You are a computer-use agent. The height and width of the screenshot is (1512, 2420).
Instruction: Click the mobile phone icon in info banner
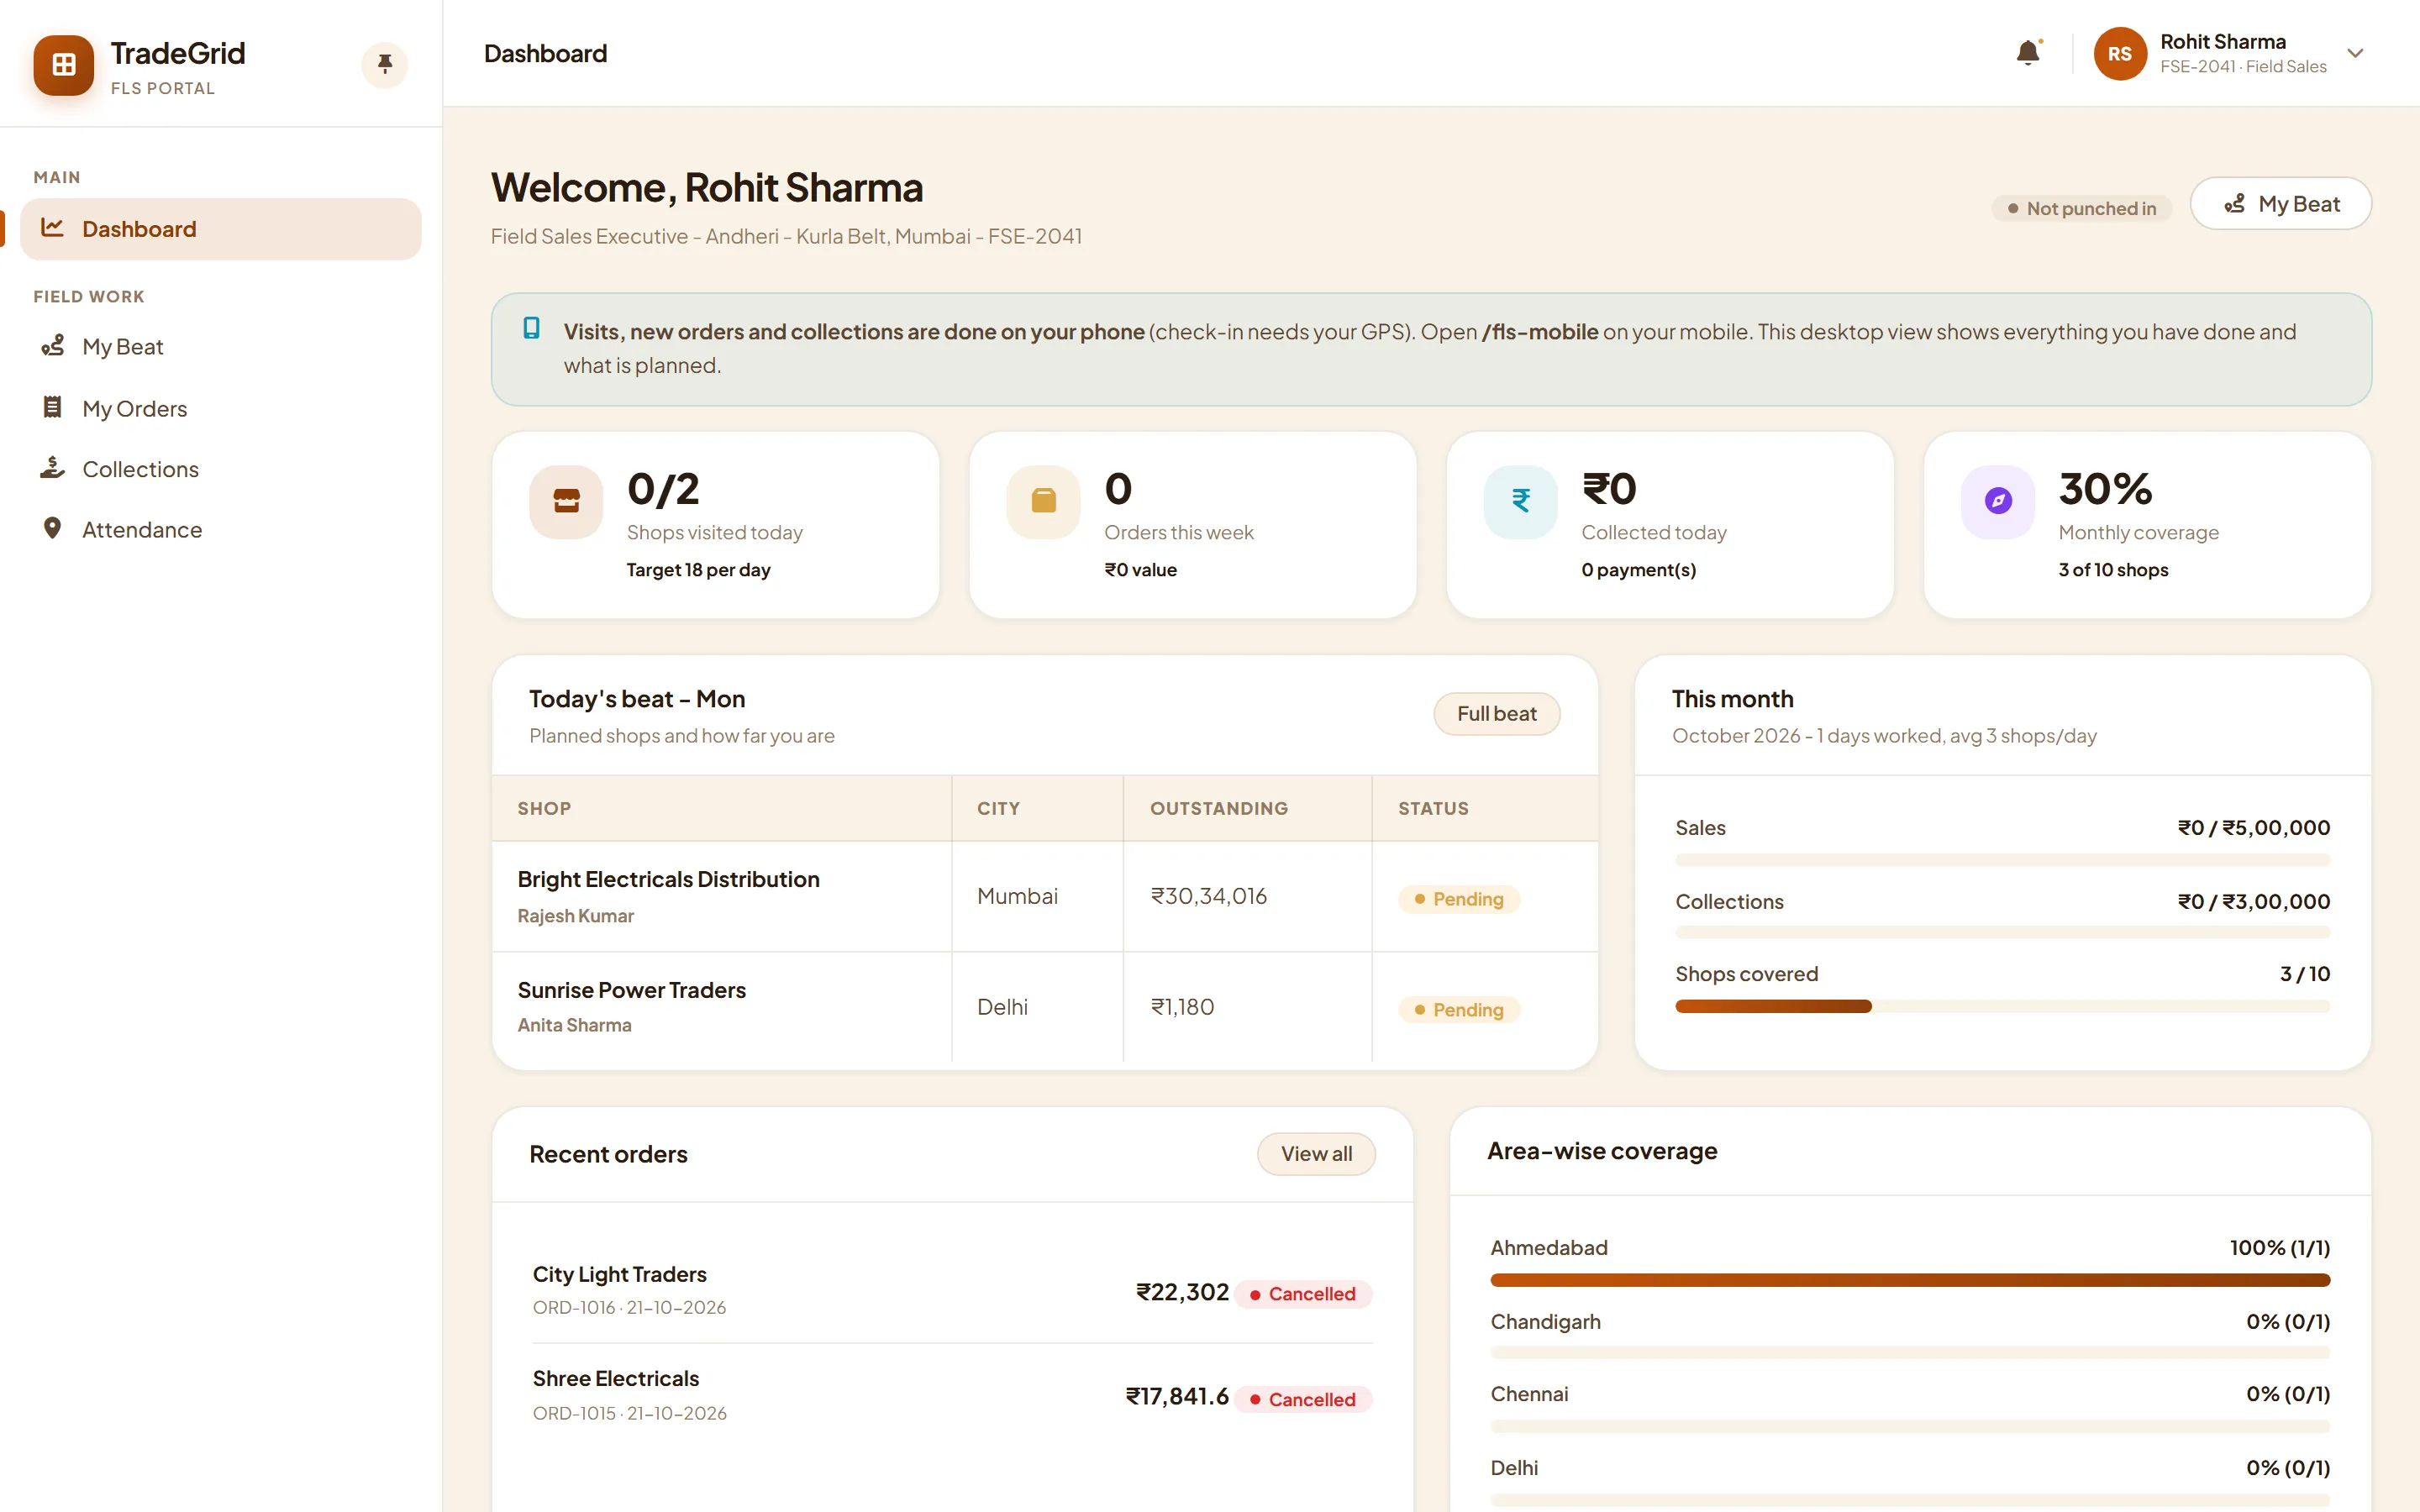[x=531, y=328]
